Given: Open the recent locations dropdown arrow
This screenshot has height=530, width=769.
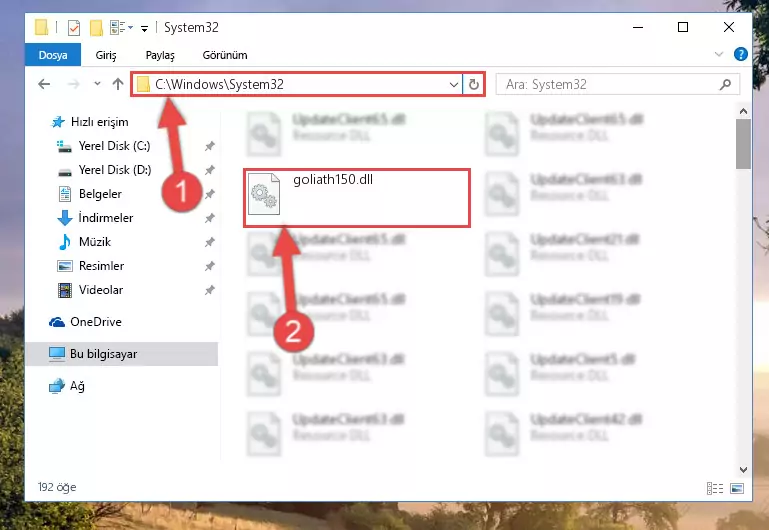Looking at the screenshot, I should tap(97, 84).
